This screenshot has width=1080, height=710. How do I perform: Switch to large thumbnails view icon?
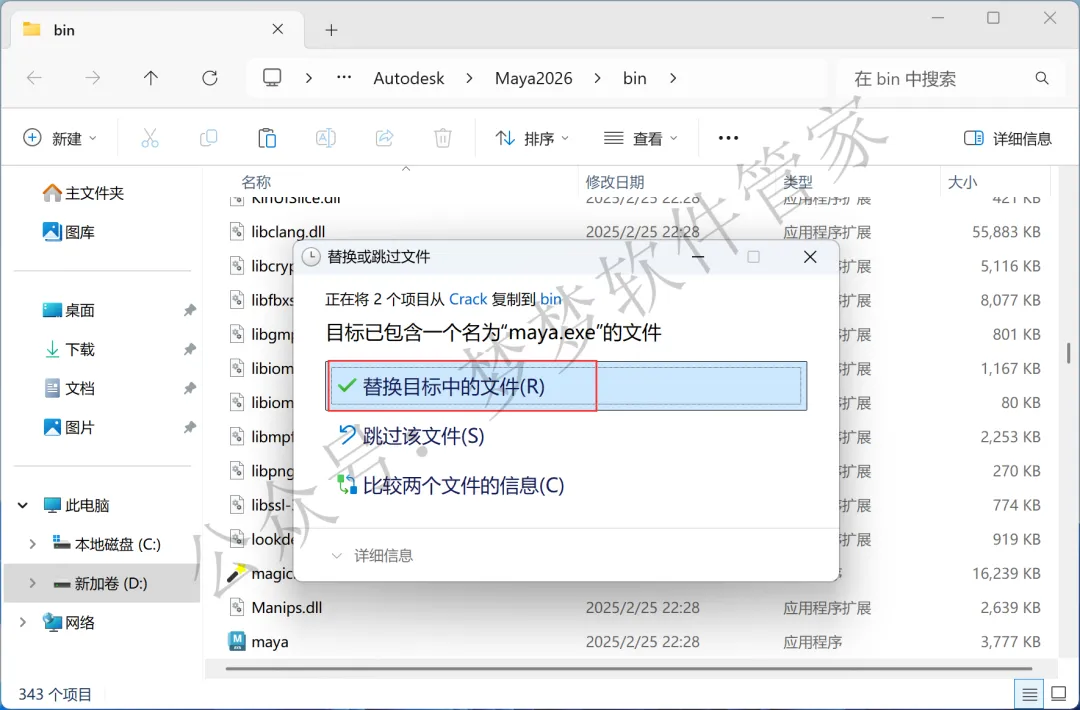[x=1059, y=694]
